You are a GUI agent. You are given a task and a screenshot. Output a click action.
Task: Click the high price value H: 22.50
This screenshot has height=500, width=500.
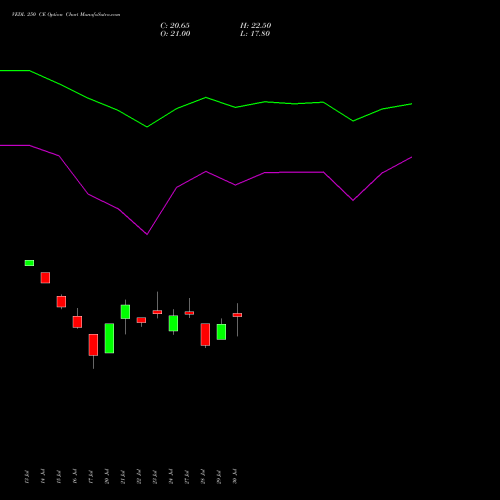pyautogui.click(x=255, y=26)
